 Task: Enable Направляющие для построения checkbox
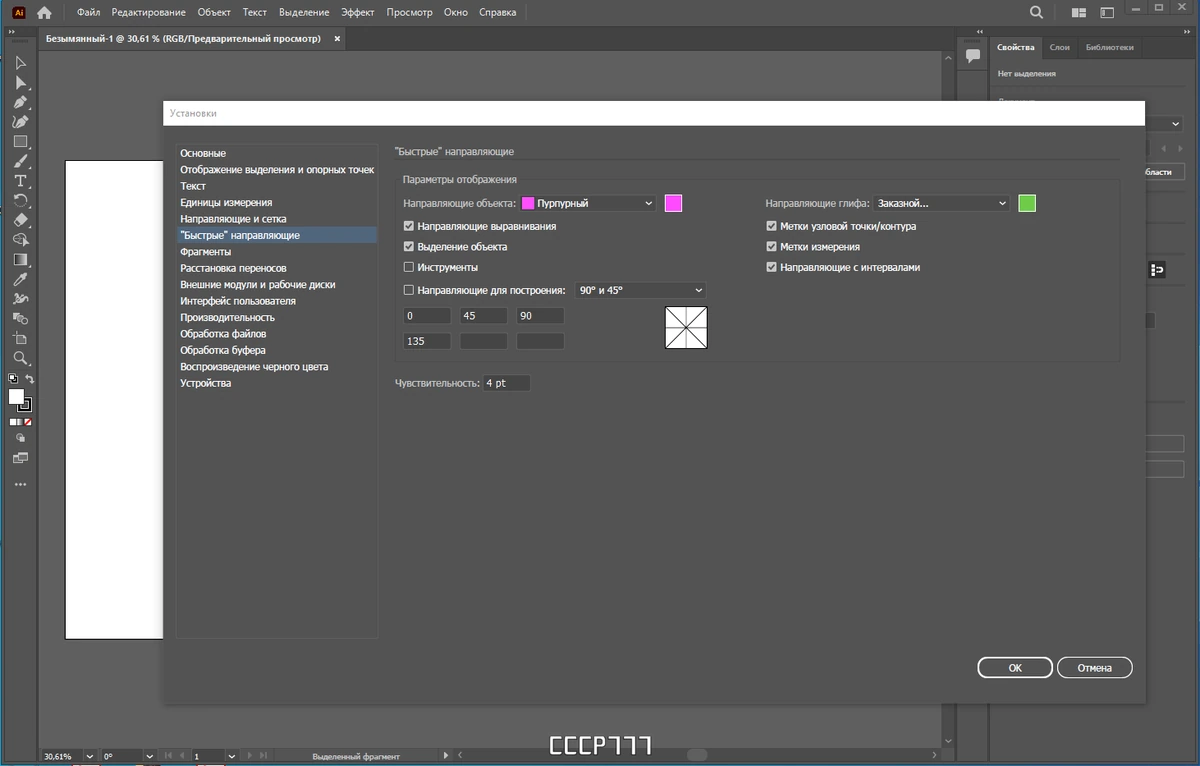tap(408, 290)
